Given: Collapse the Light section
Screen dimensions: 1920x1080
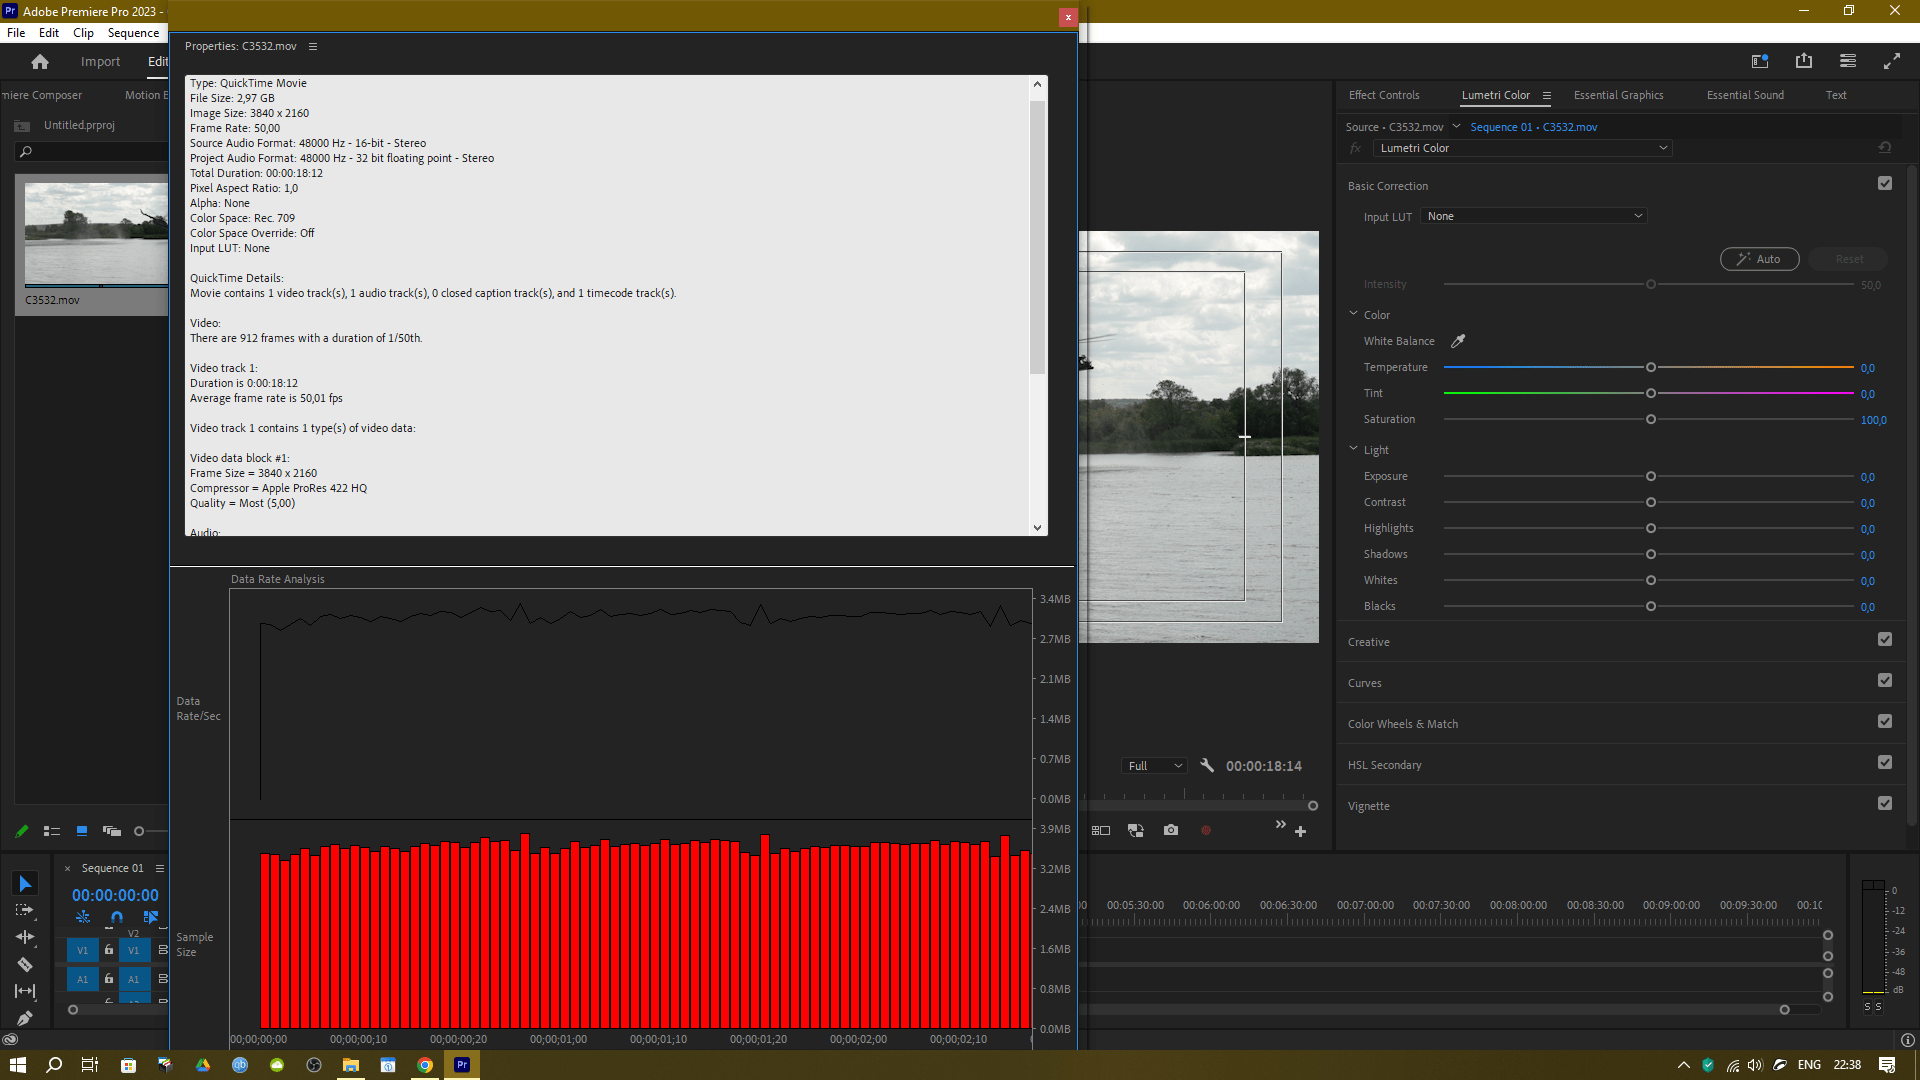Looking at the screenshot, I should coord(1354,450).
